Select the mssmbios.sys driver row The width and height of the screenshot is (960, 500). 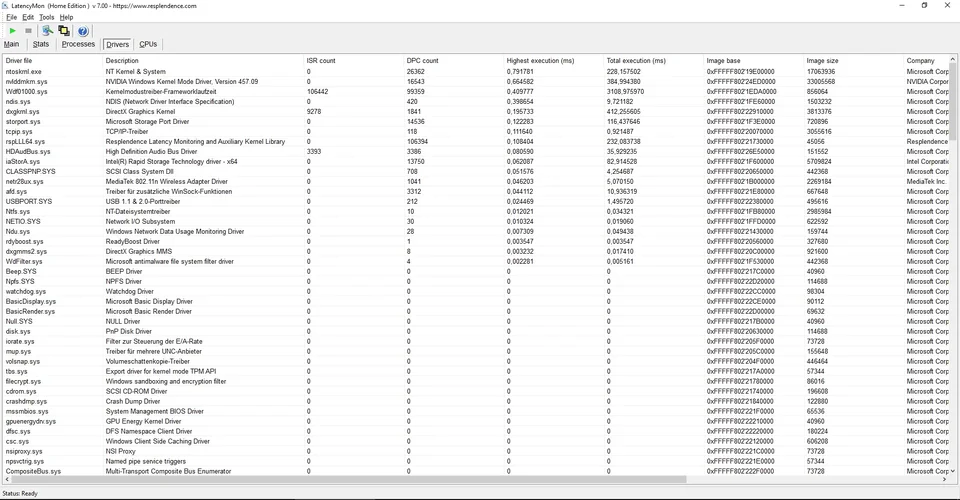476,411
